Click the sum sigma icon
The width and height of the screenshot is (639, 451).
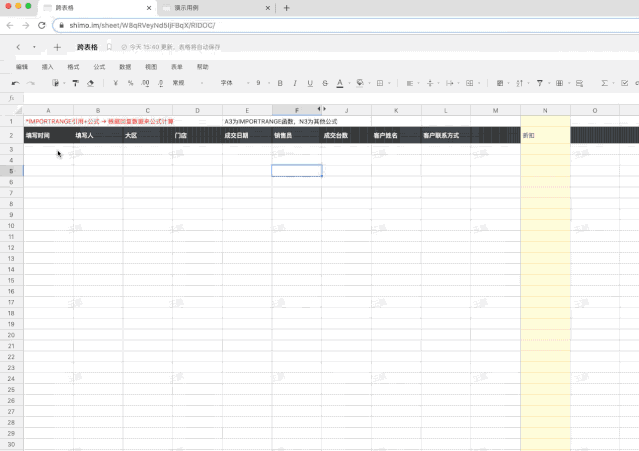coord(604,83)
